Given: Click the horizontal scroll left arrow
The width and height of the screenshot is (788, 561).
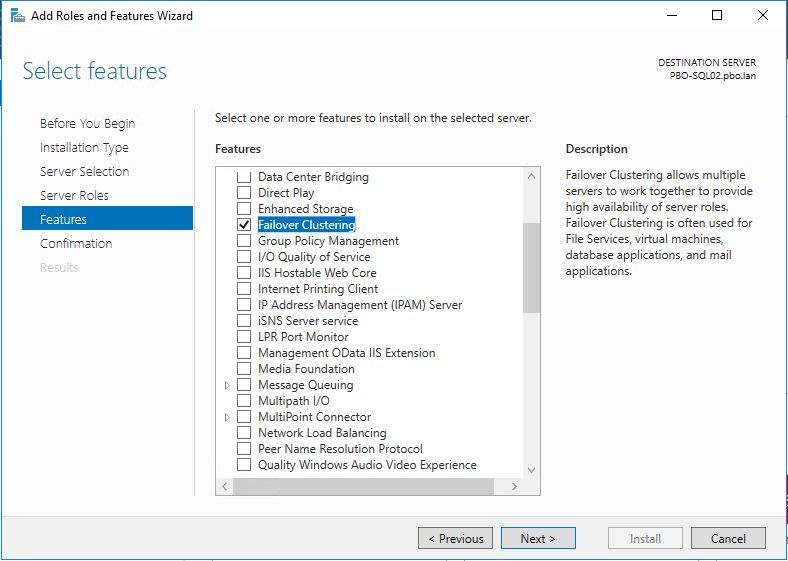Looking at the screenshot, I should pyautogui.click(x=225, y=486).
